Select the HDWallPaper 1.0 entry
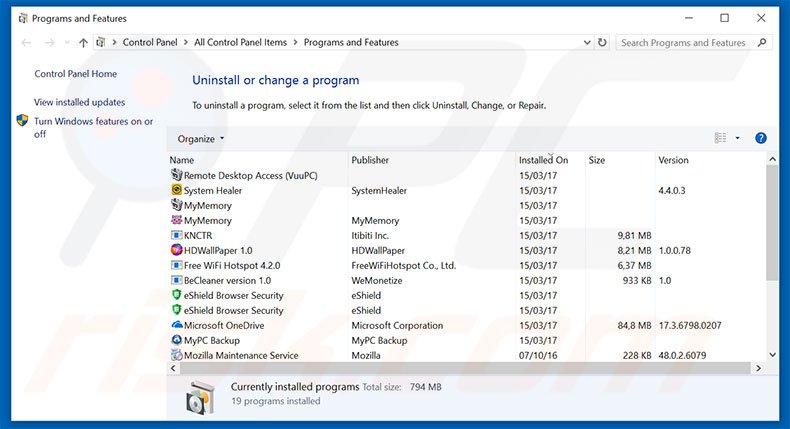Screen dimensions: 790x429 tap(218, 251)
